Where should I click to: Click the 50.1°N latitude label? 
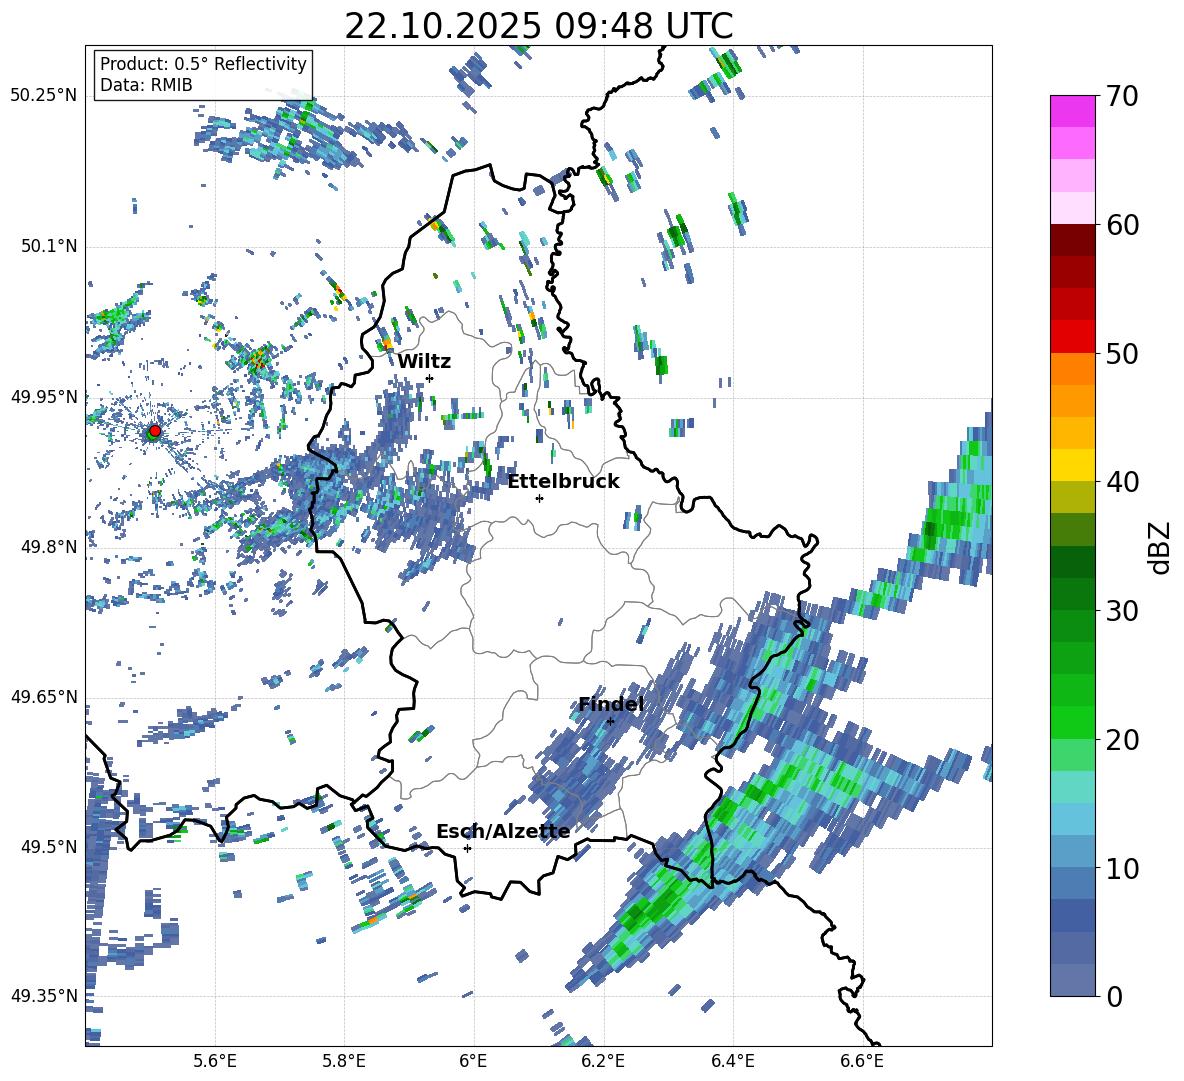(x=48, y=246)
